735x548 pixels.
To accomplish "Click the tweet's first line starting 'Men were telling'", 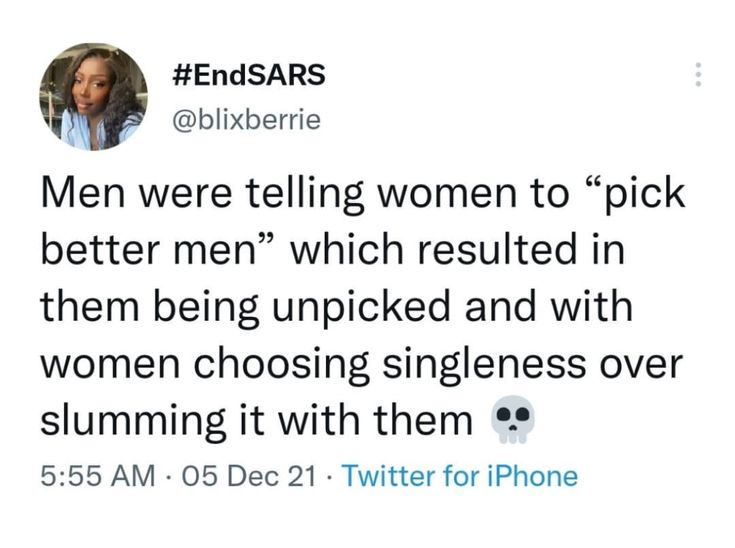I will [363, 195].
